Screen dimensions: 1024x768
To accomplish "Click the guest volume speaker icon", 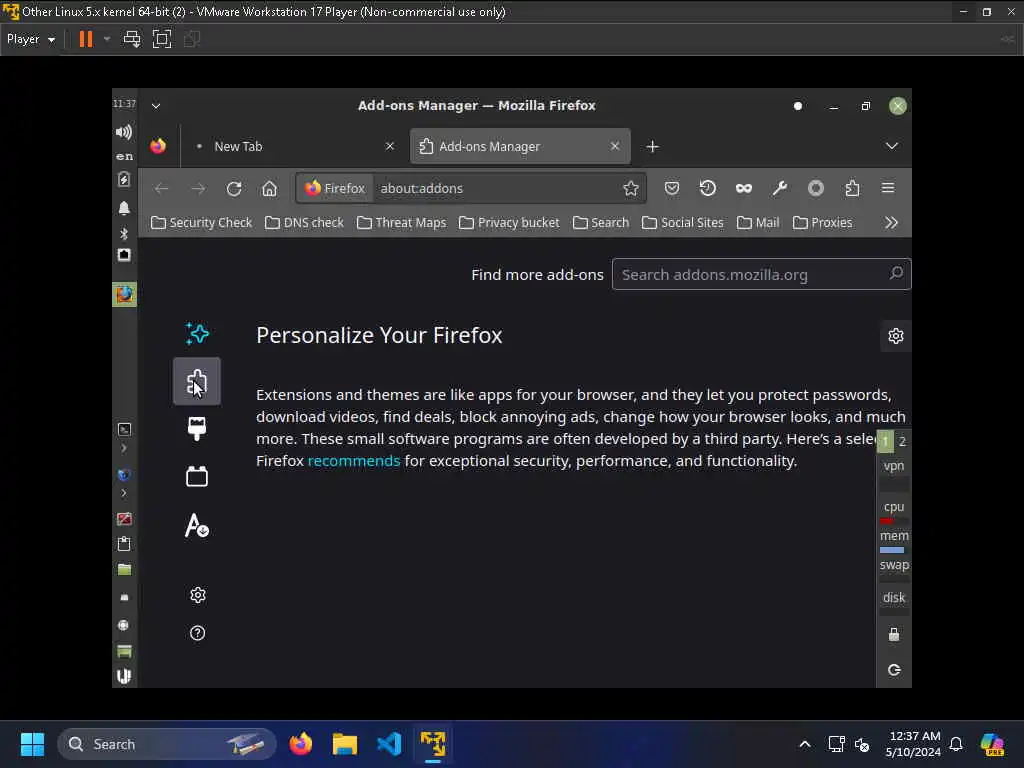I will coord(124,133).
